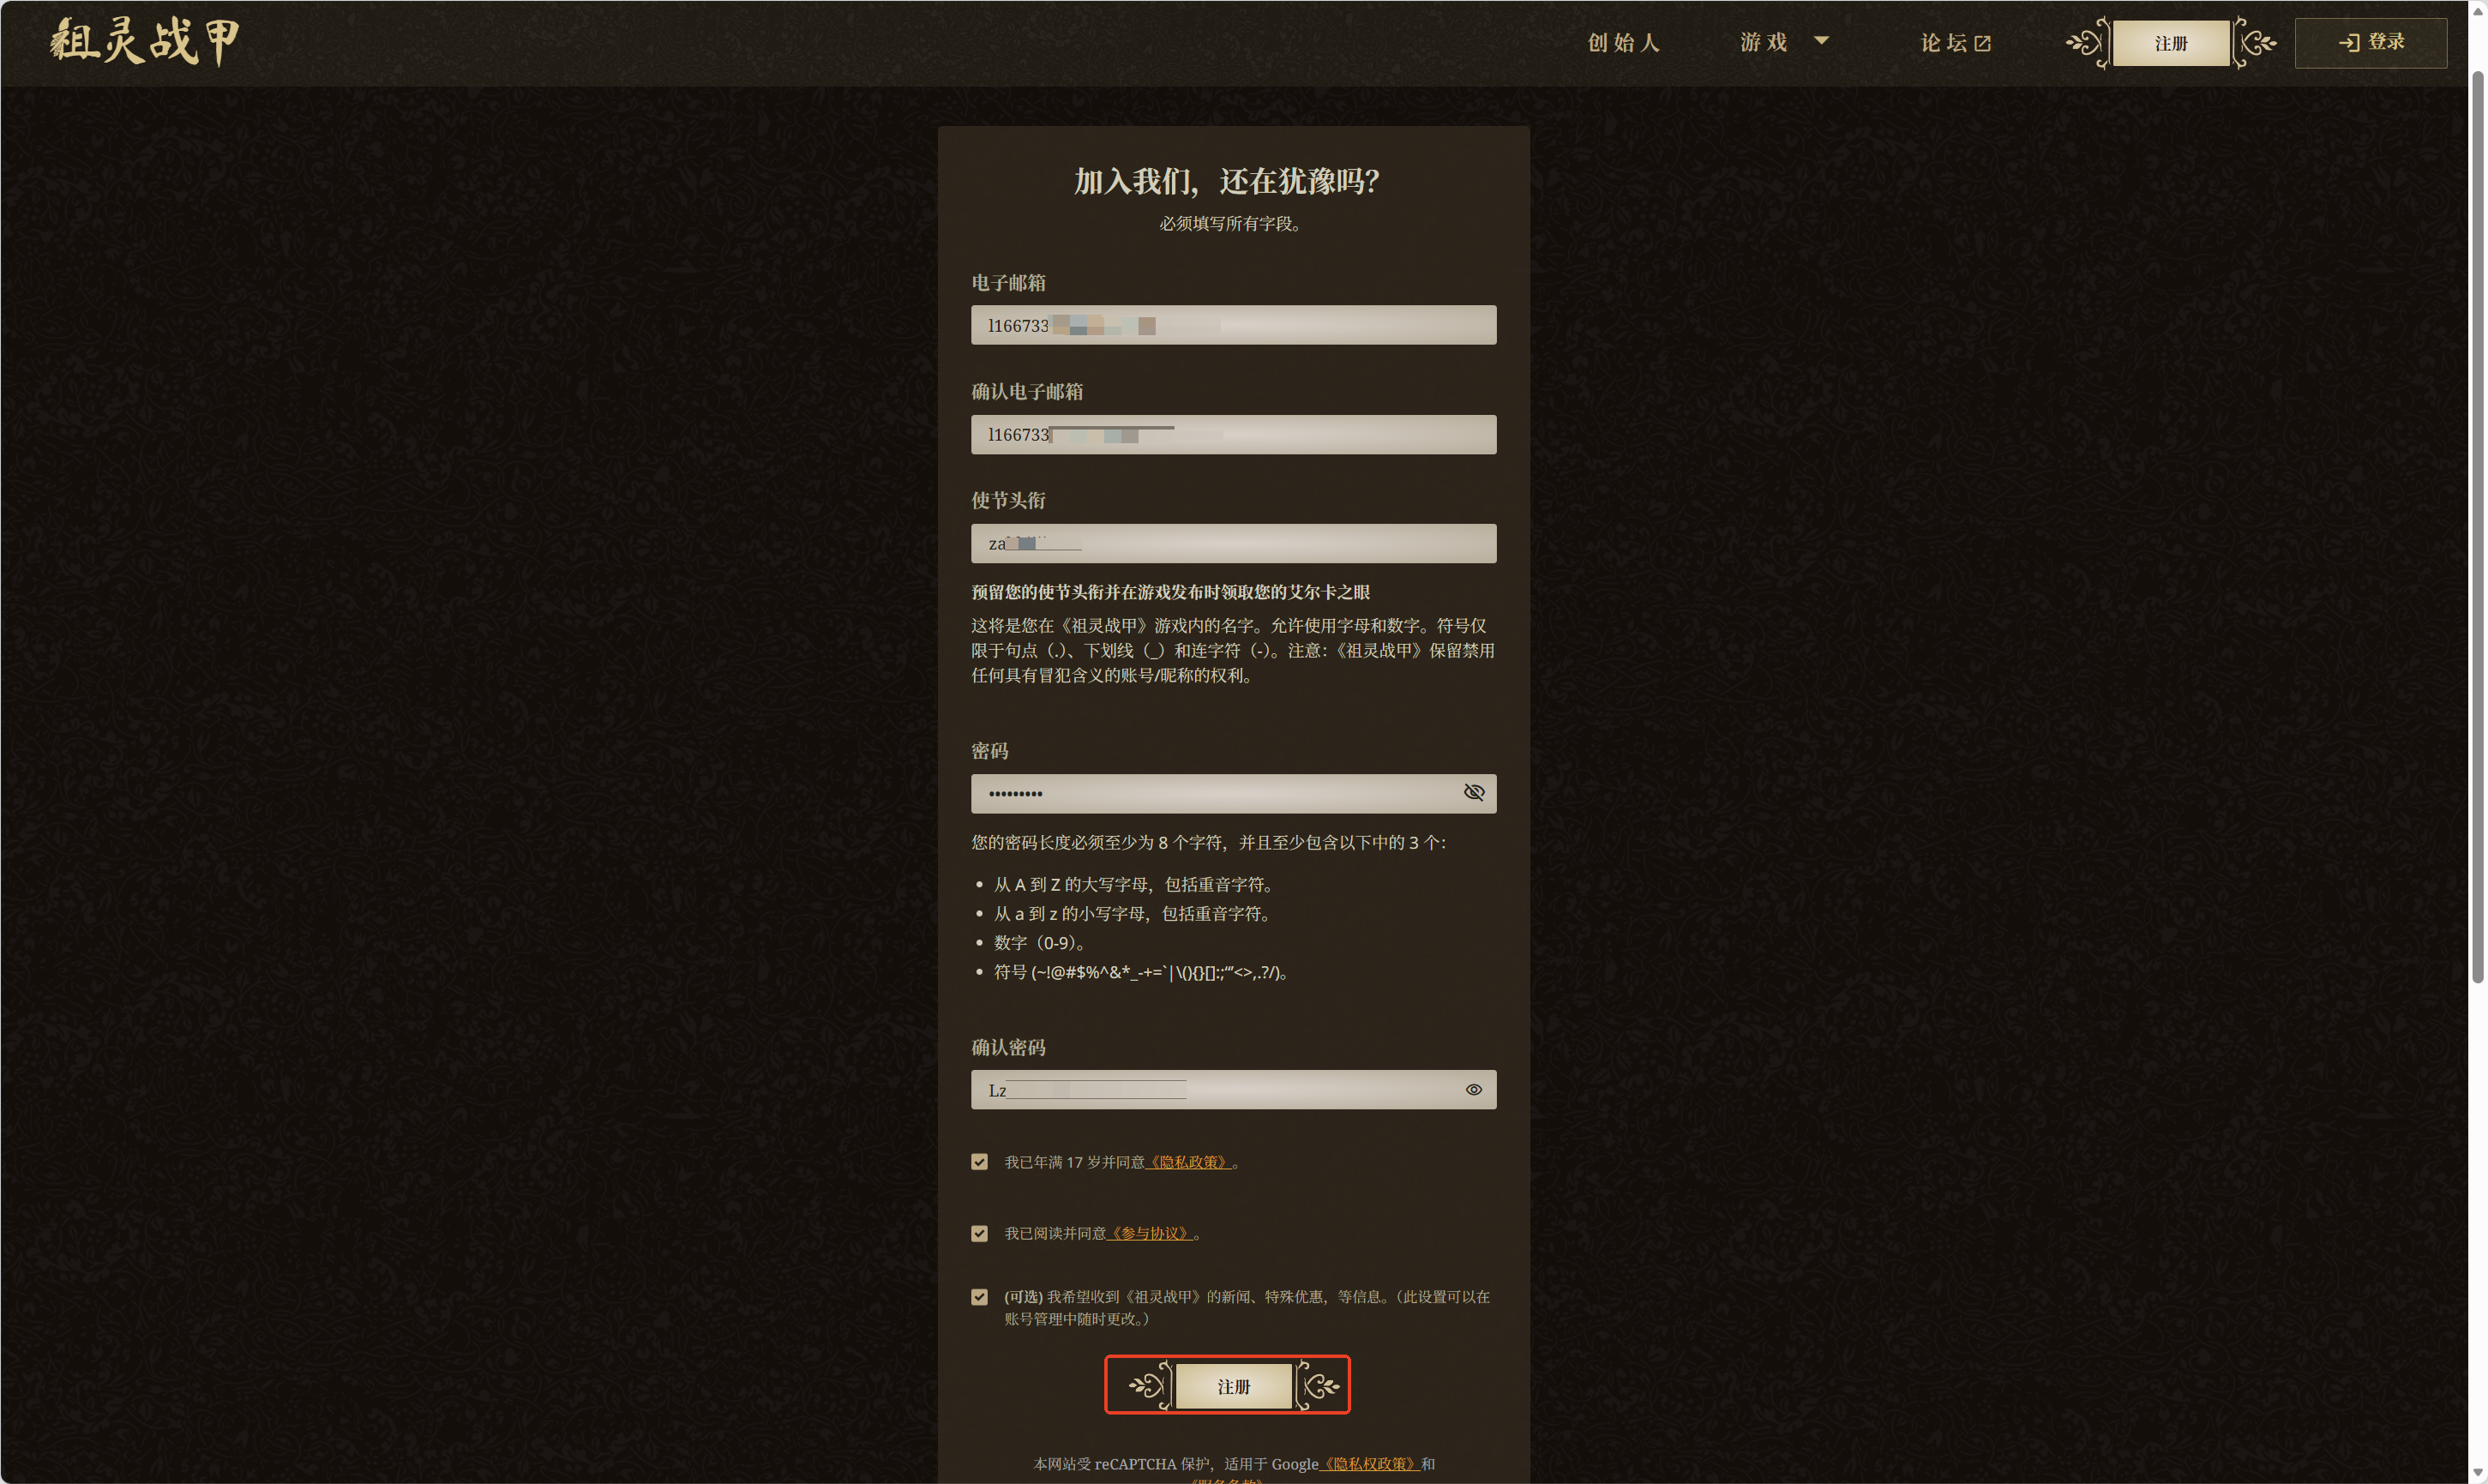2488x1484 pixels.
Task: Click the 游戏 navigation label
Action: pyautogui.click(x=1763, y=43)
